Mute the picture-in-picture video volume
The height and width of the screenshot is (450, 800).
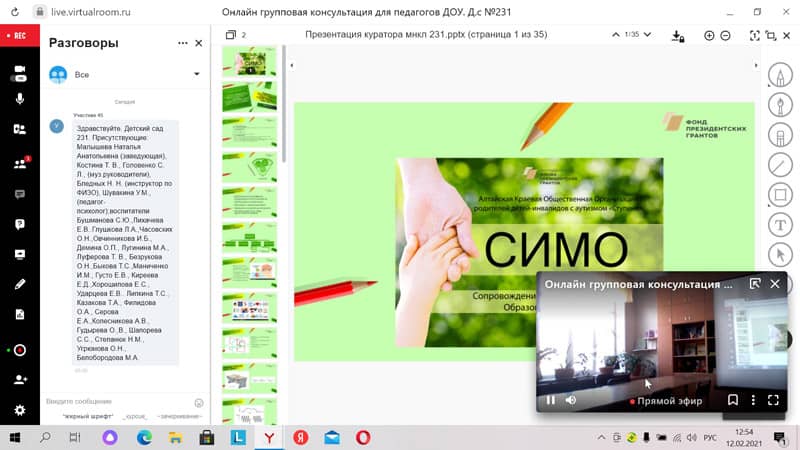pos(571,401)
